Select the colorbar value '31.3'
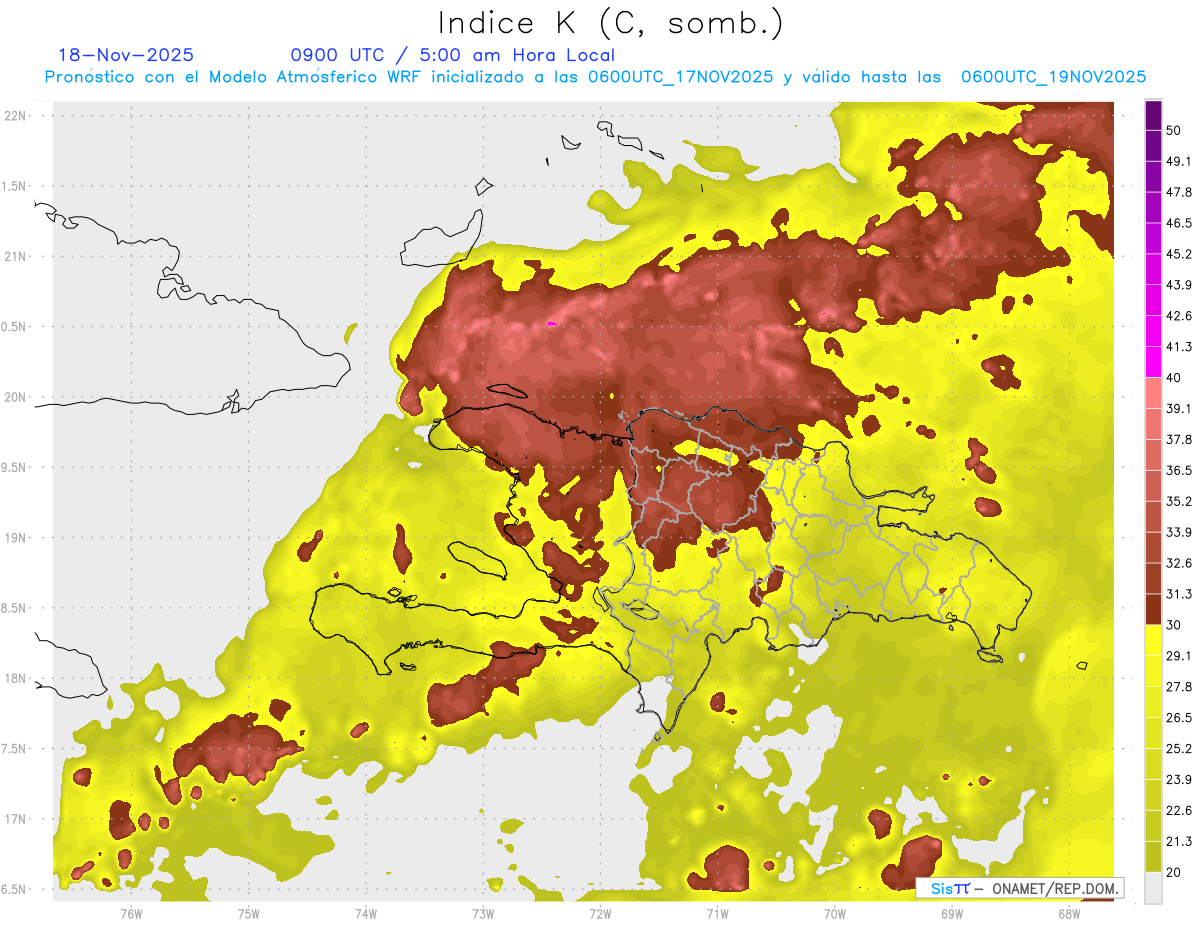 pos(1179,594)
